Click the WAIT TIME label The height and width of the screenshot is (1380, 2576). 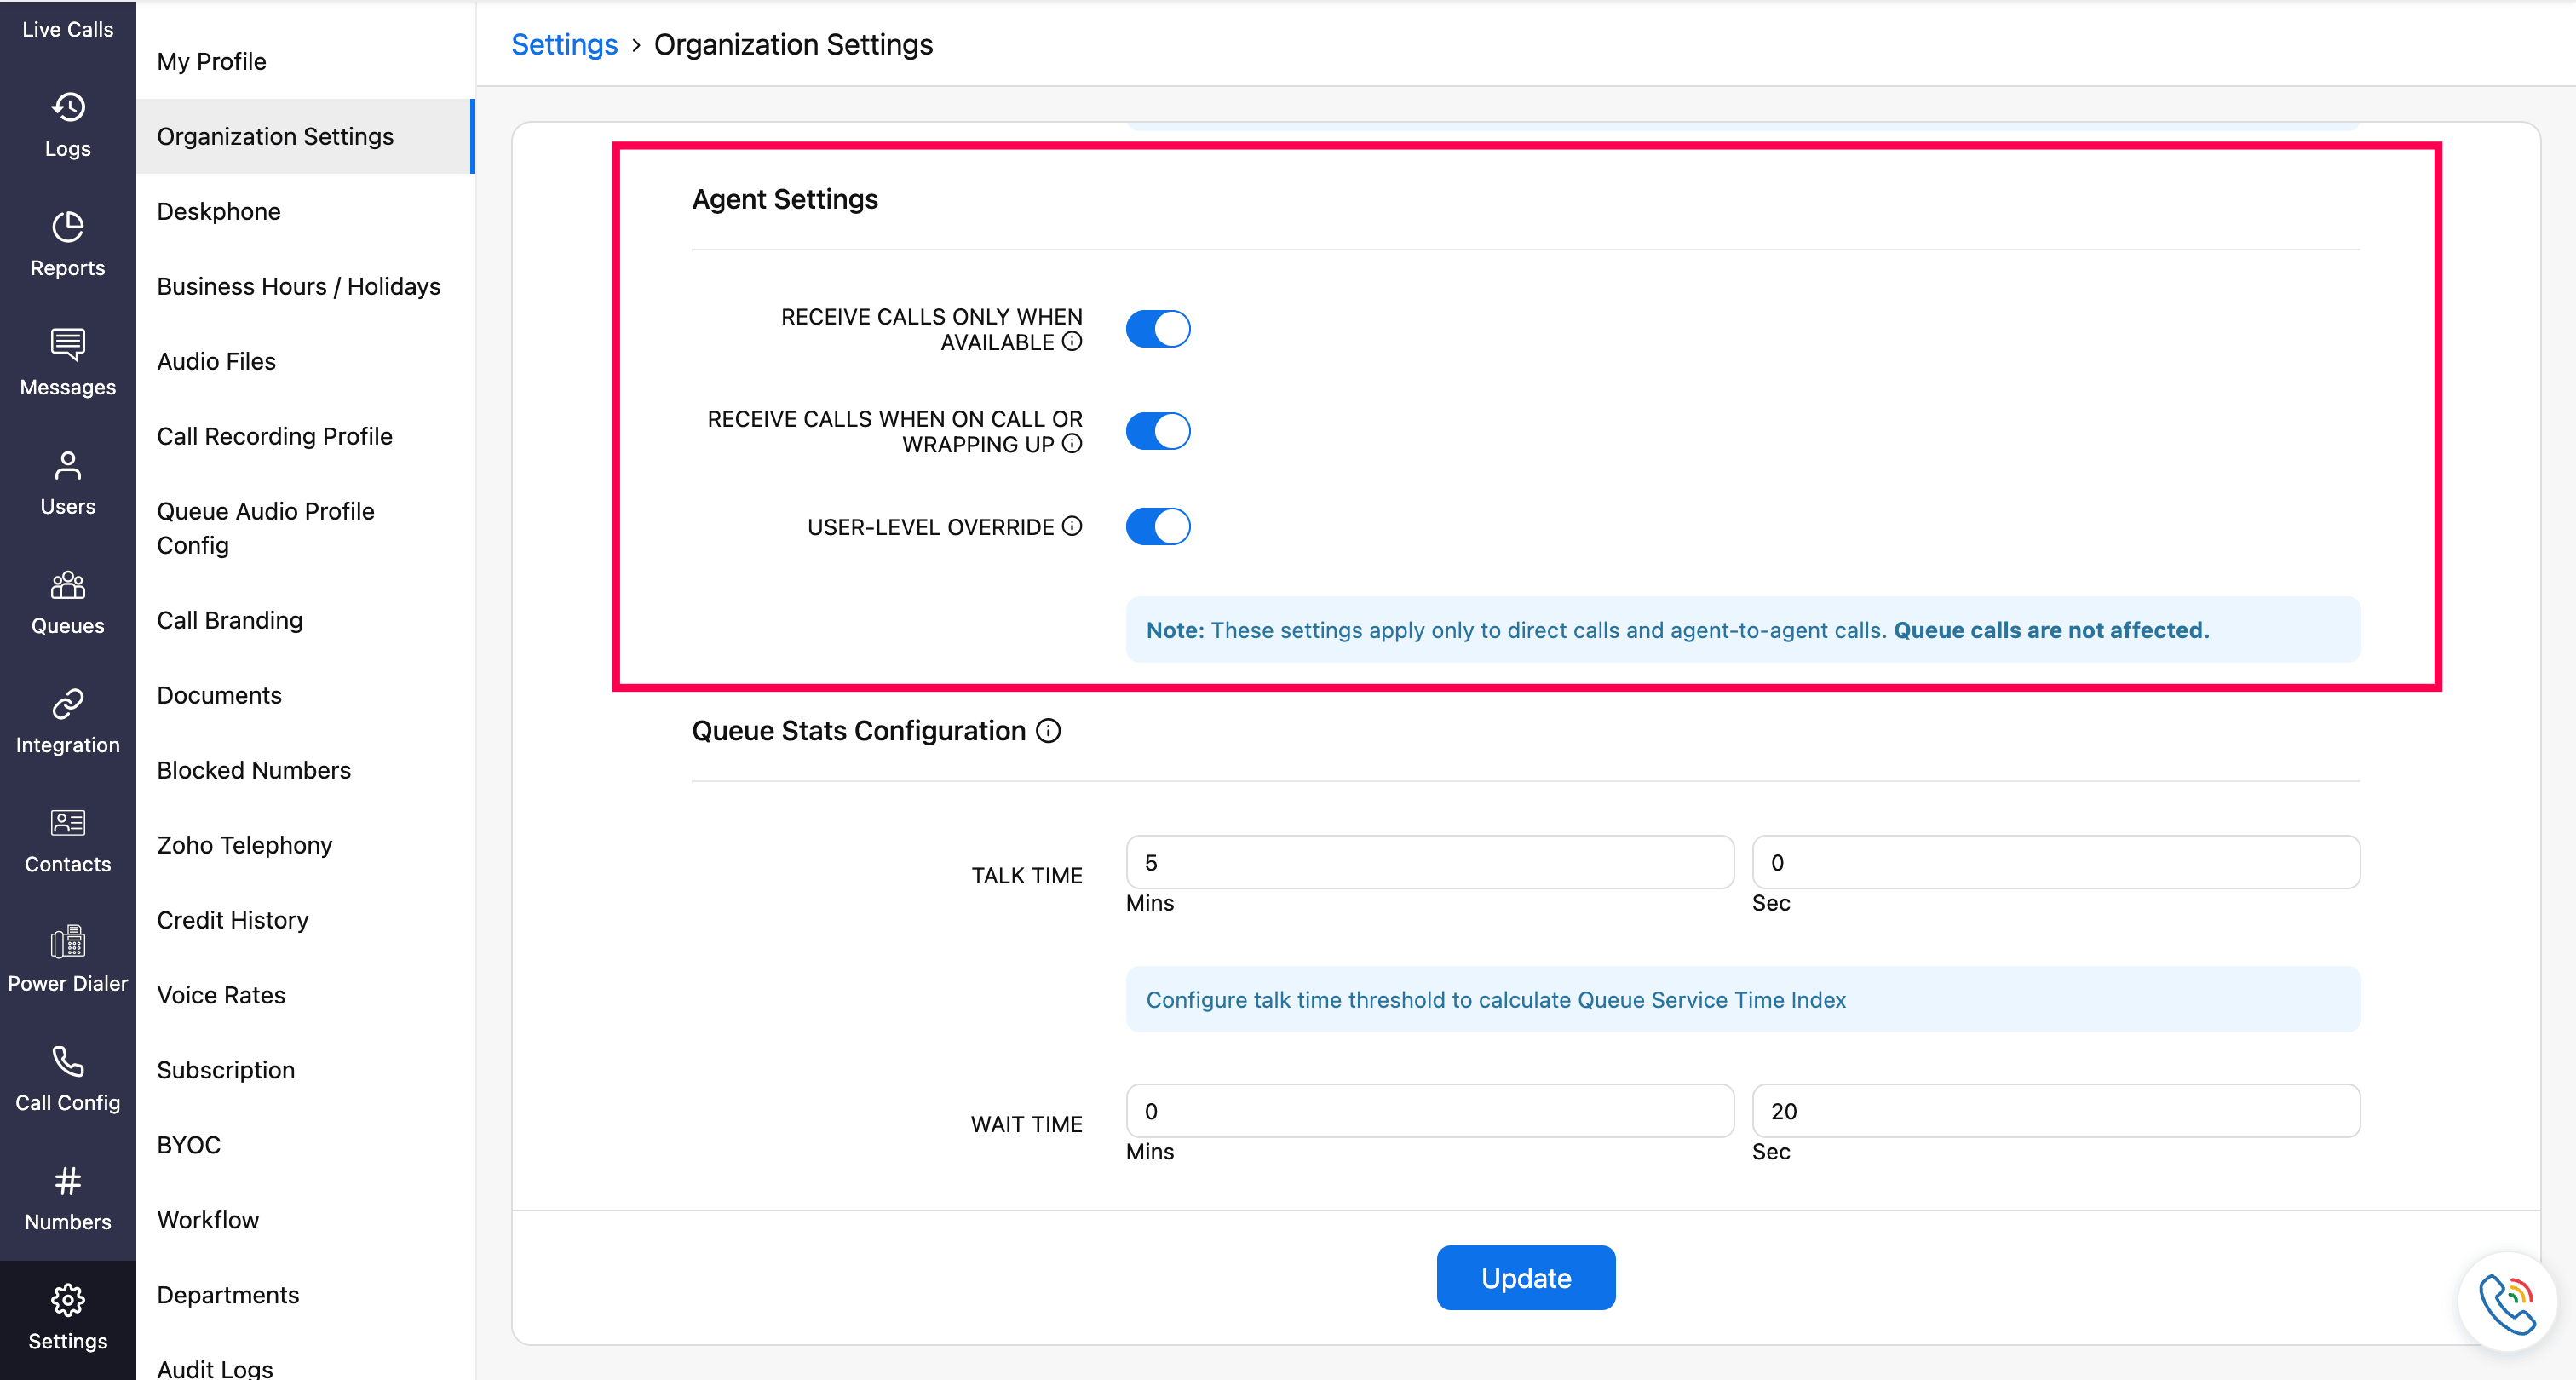[1027, 1124]
